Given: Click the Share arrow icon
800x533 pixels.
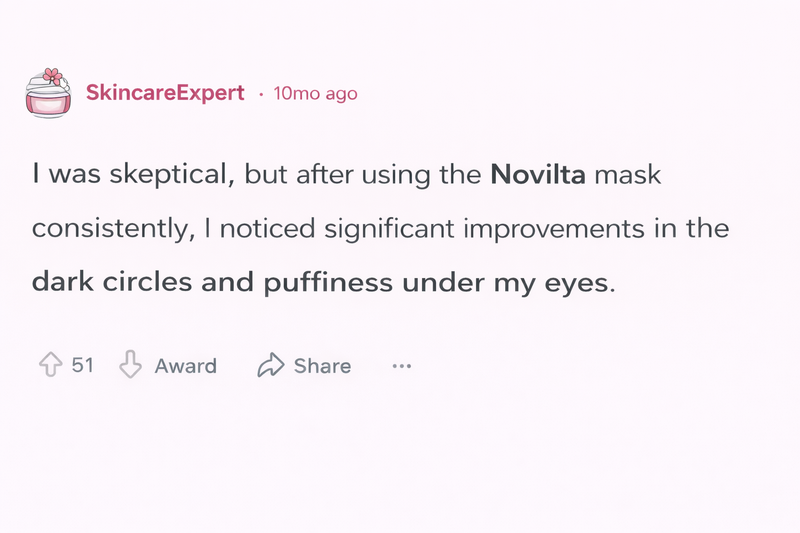Looking at the screenshot, I should tap(270, 365).
